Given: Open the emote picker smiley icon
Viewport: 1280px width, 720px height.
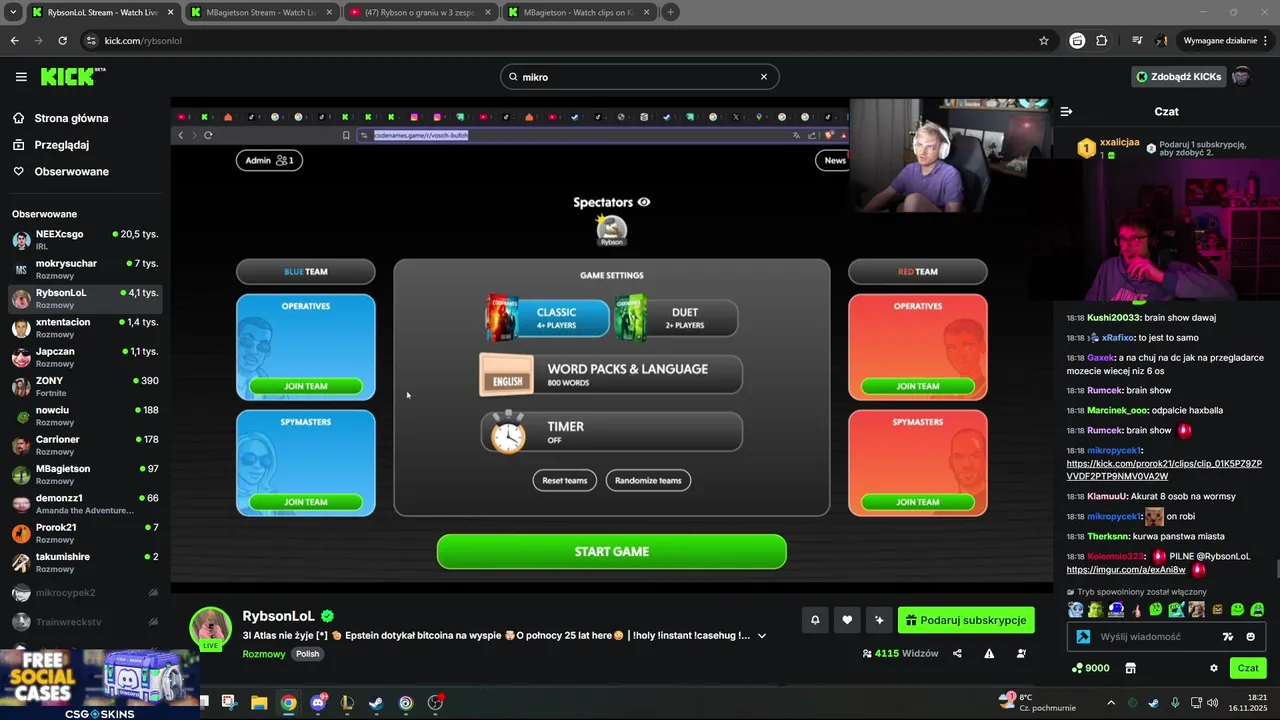Looking at the screenshot, I should coord(1250,637).
